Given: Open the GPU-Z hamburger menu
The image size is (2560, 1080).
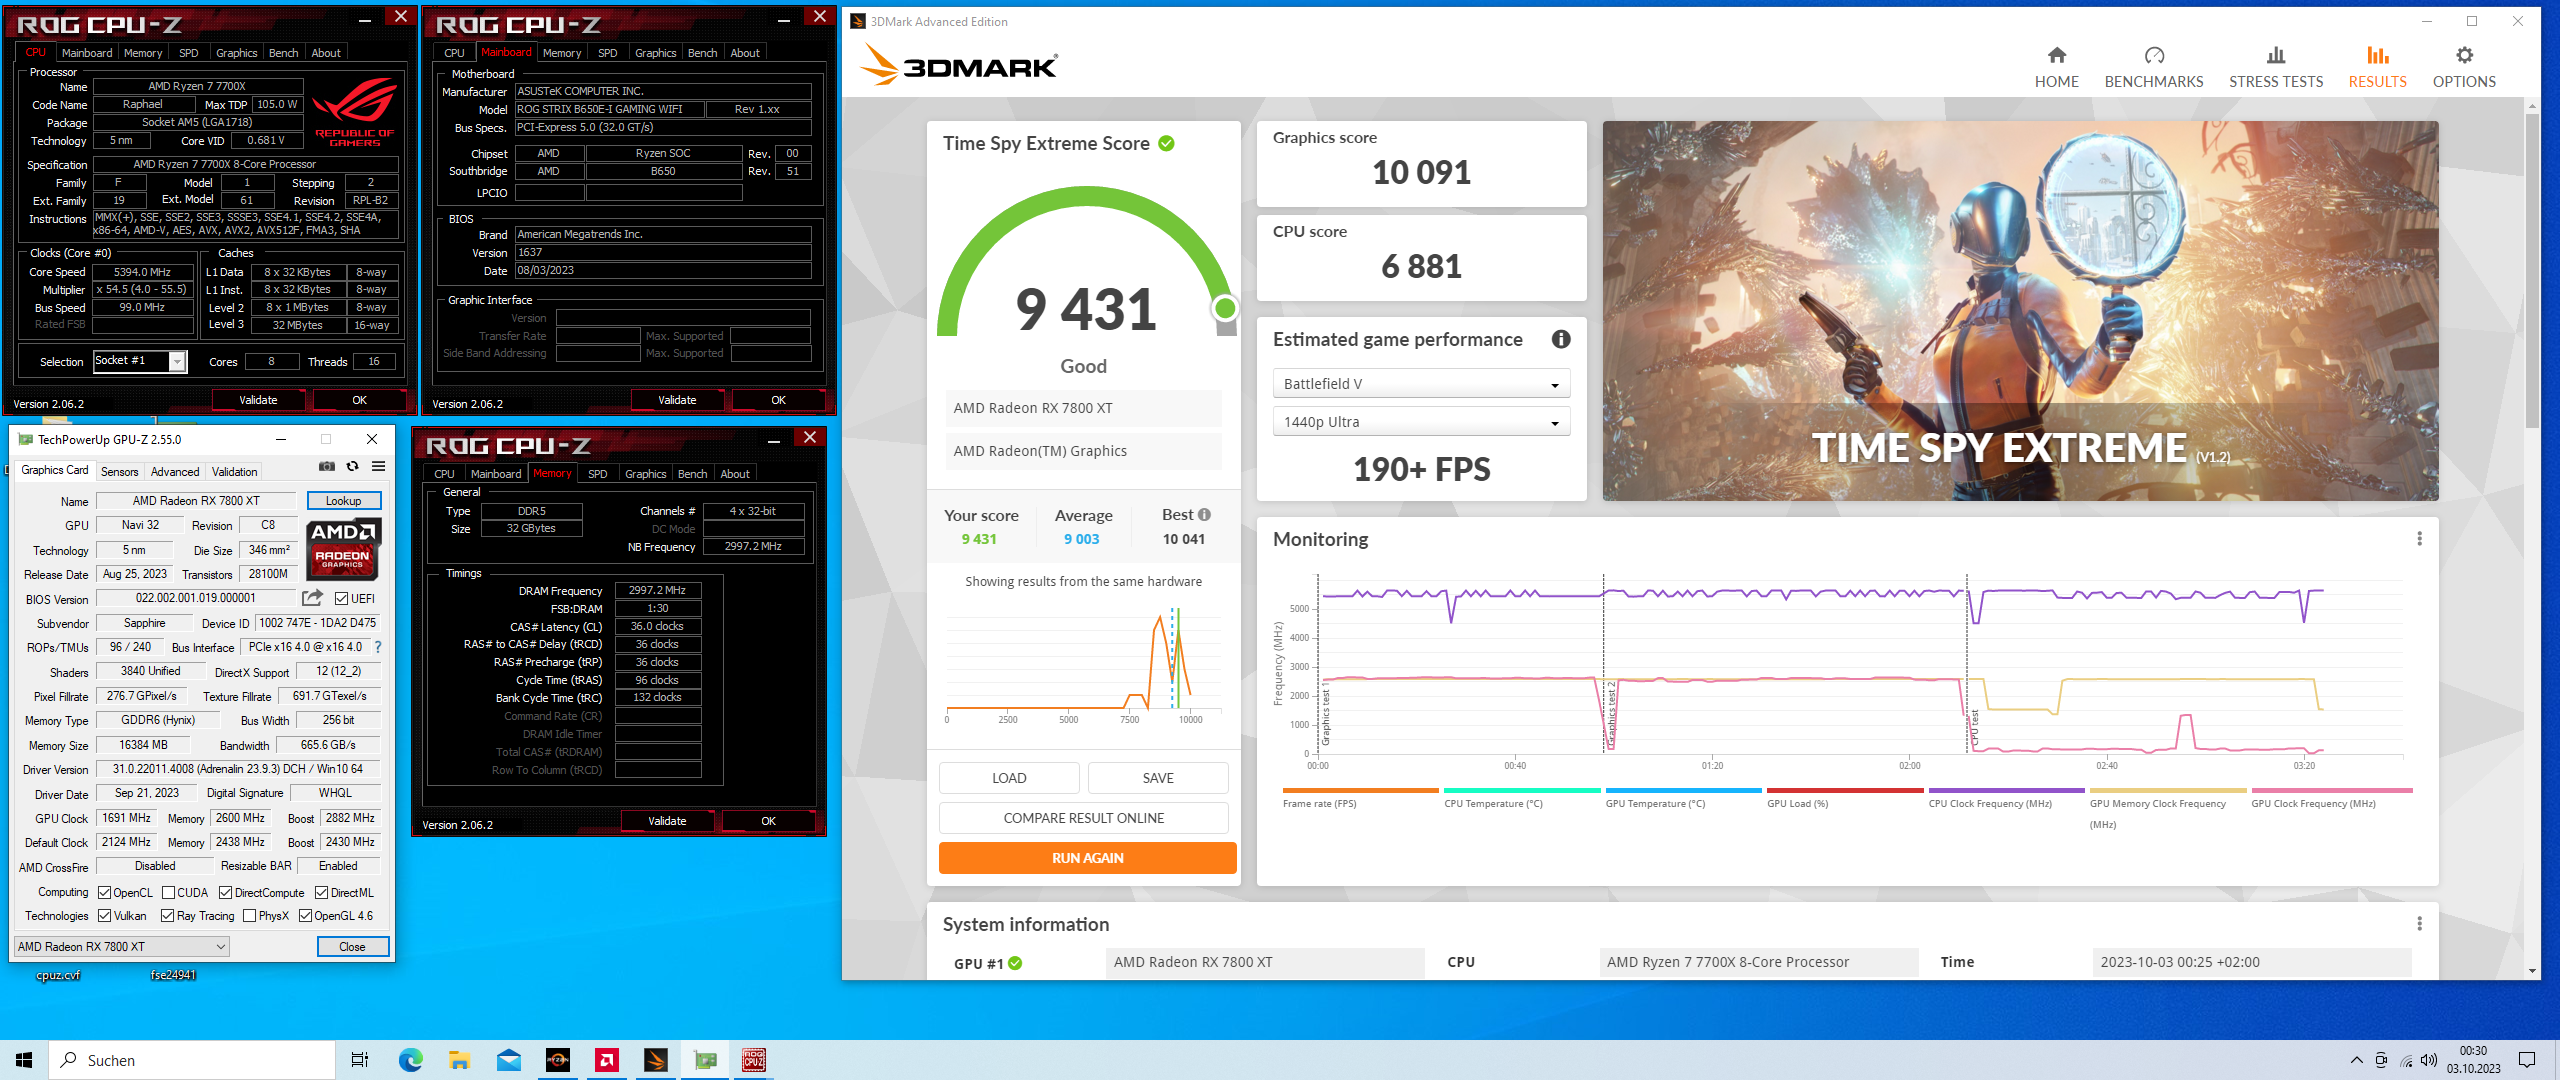Looking at the screenshot, I should pos(378,466).
